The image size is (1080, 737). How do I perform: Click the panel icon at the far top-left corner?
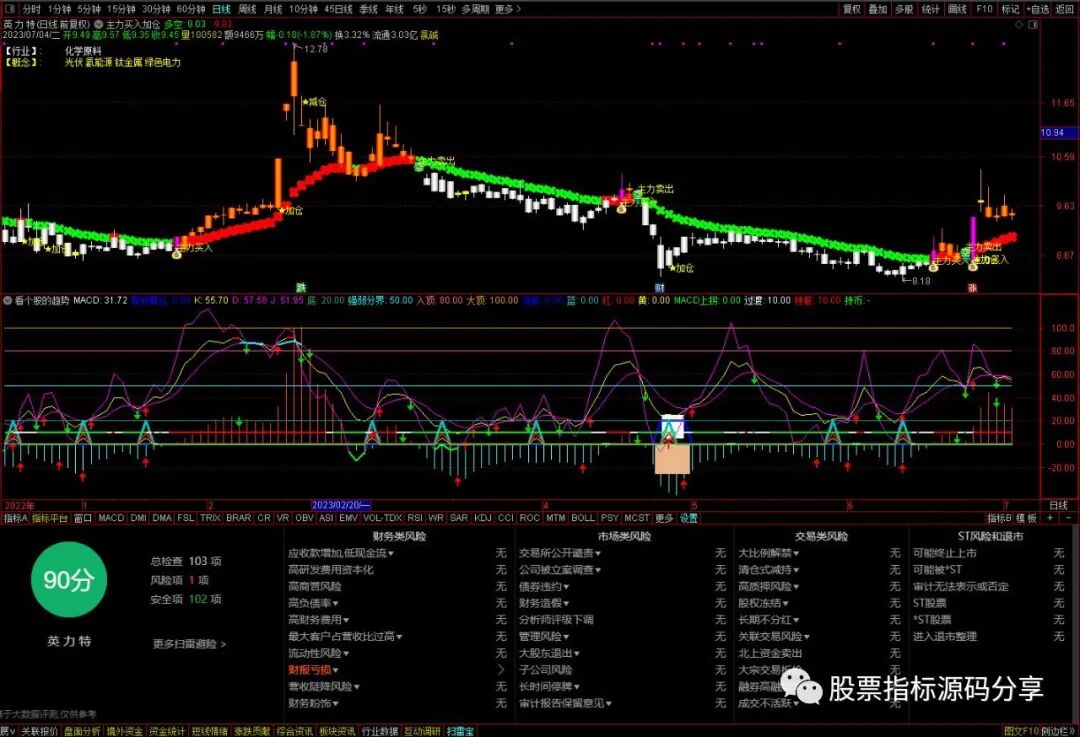click(9, 9)
